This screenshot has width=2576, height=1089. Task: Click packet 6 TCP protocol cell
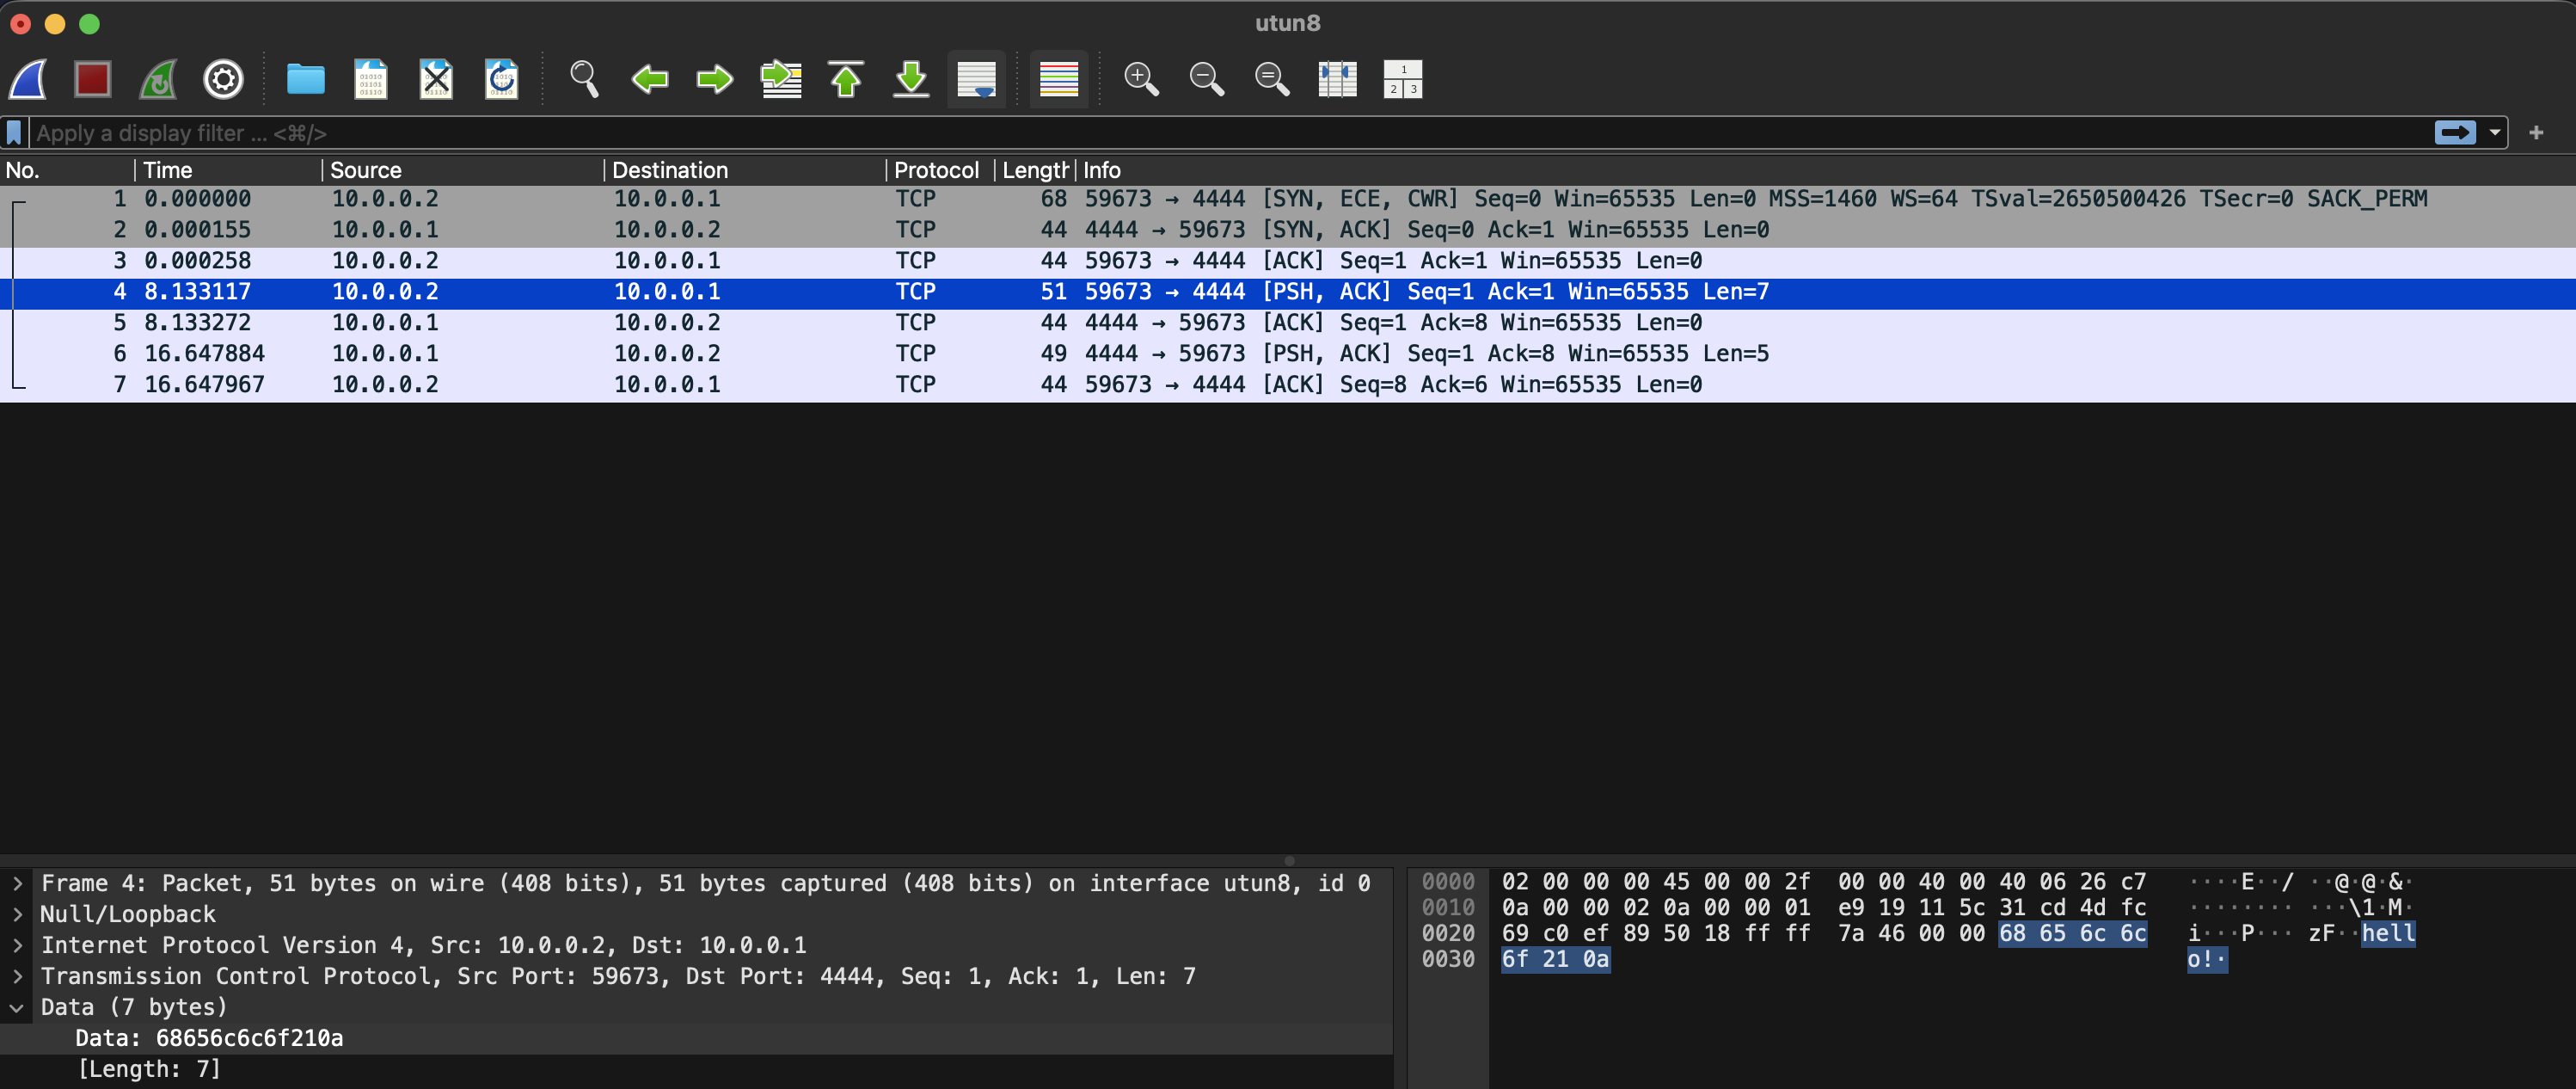(915, 354)
